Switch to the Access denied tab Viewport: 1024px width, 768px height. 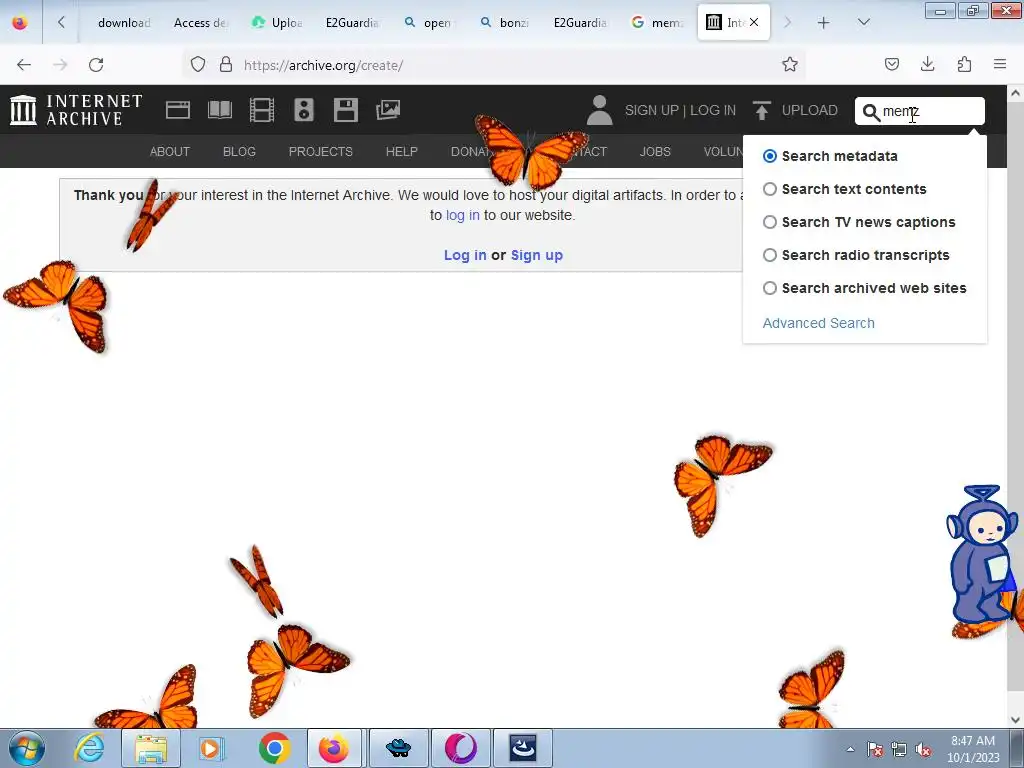click(200, 23)
